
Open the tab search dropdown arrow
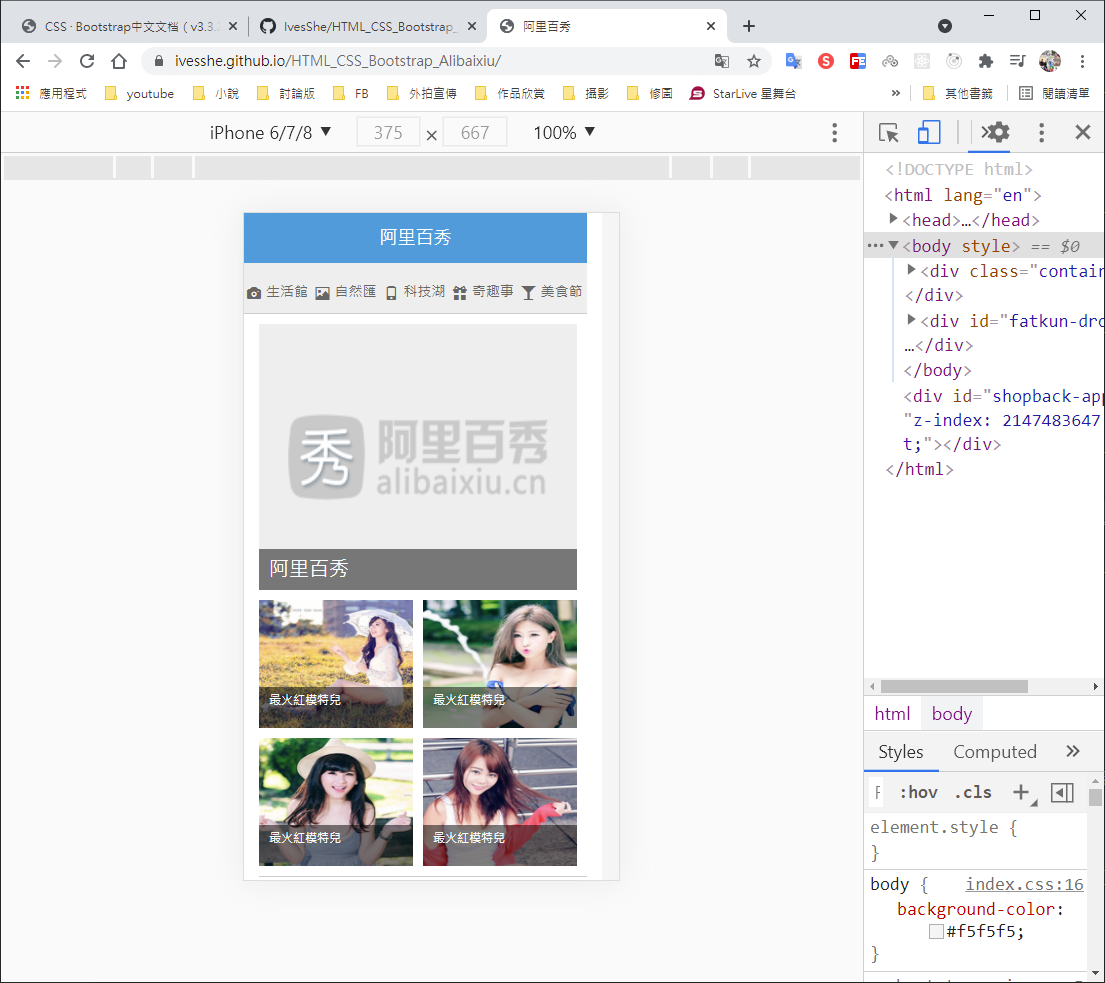945,26
